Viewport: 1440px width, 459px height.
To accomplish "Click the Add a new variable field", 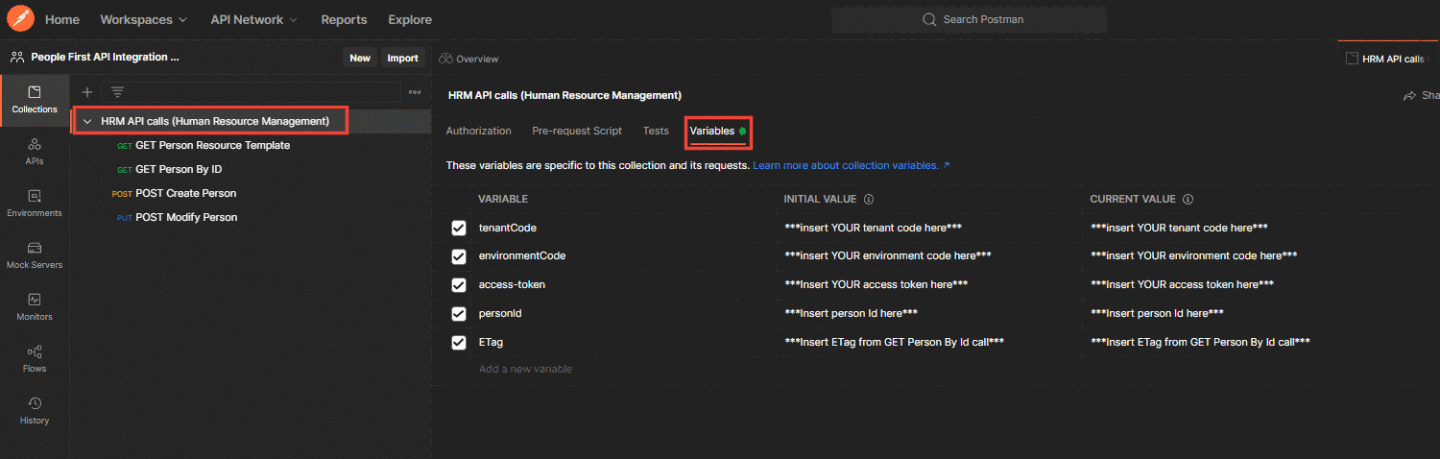I will (525, 369).
